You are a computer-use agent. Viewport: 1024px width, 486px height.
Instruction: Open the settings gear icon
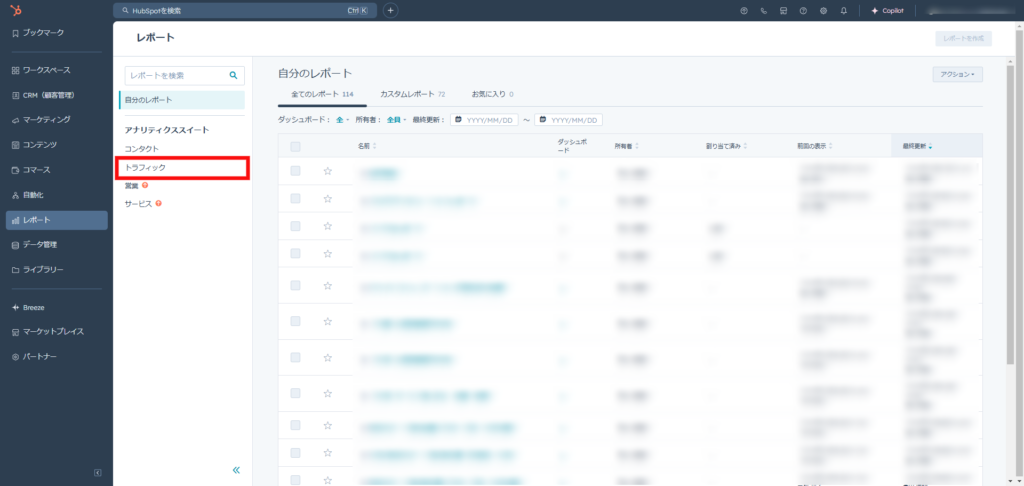pos(823,10)
